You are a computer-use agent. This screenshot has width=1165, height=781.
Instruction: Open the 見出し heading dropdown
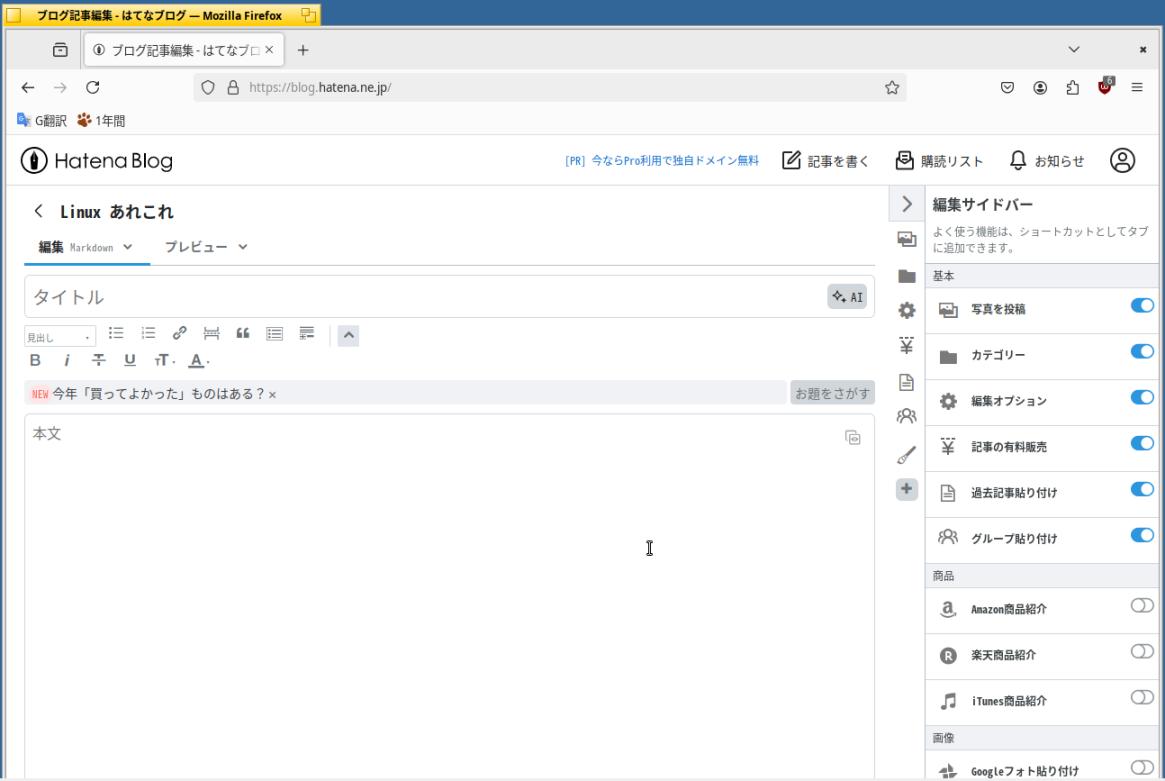click(60, 337)
